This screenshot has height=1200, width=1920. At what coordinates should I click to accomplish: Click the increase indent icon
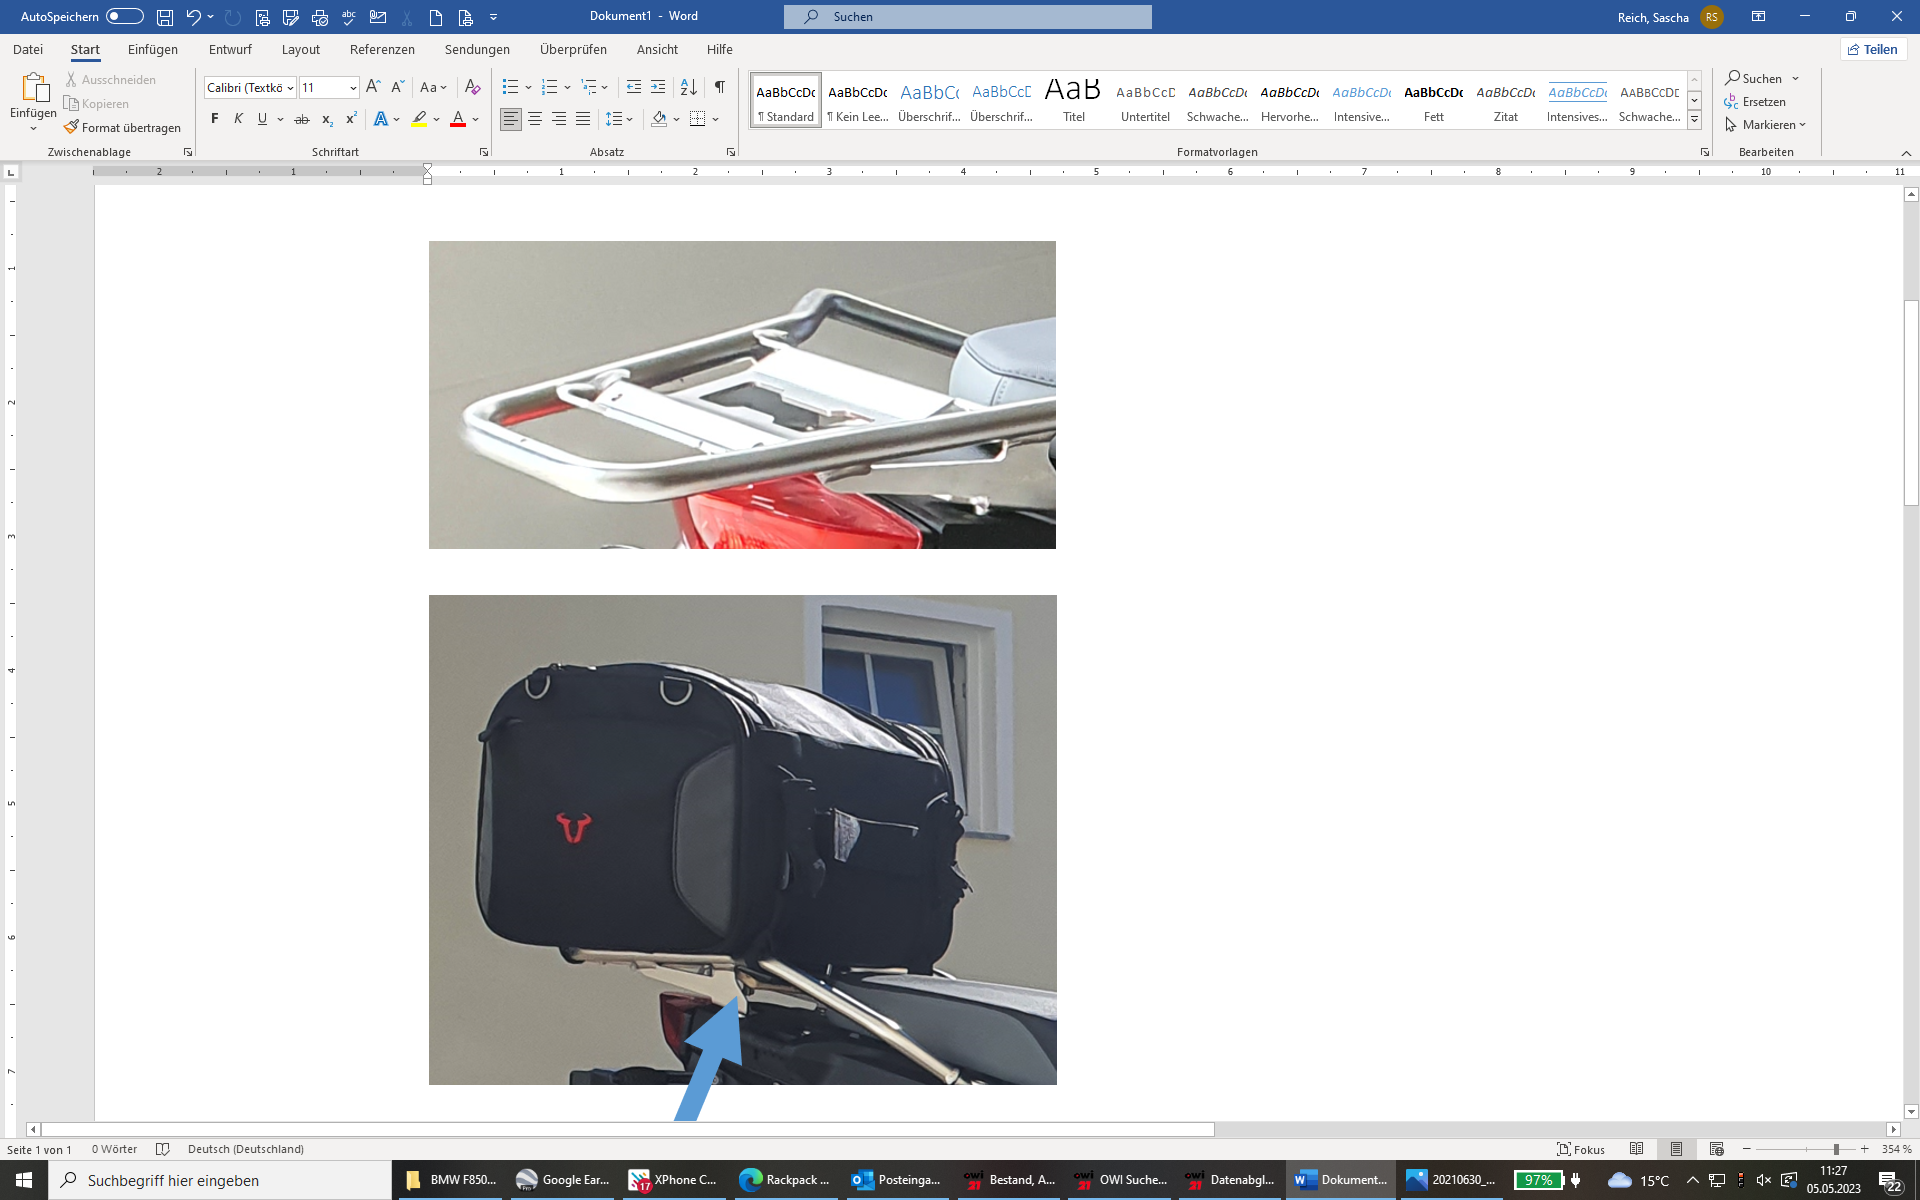[657, 88]
